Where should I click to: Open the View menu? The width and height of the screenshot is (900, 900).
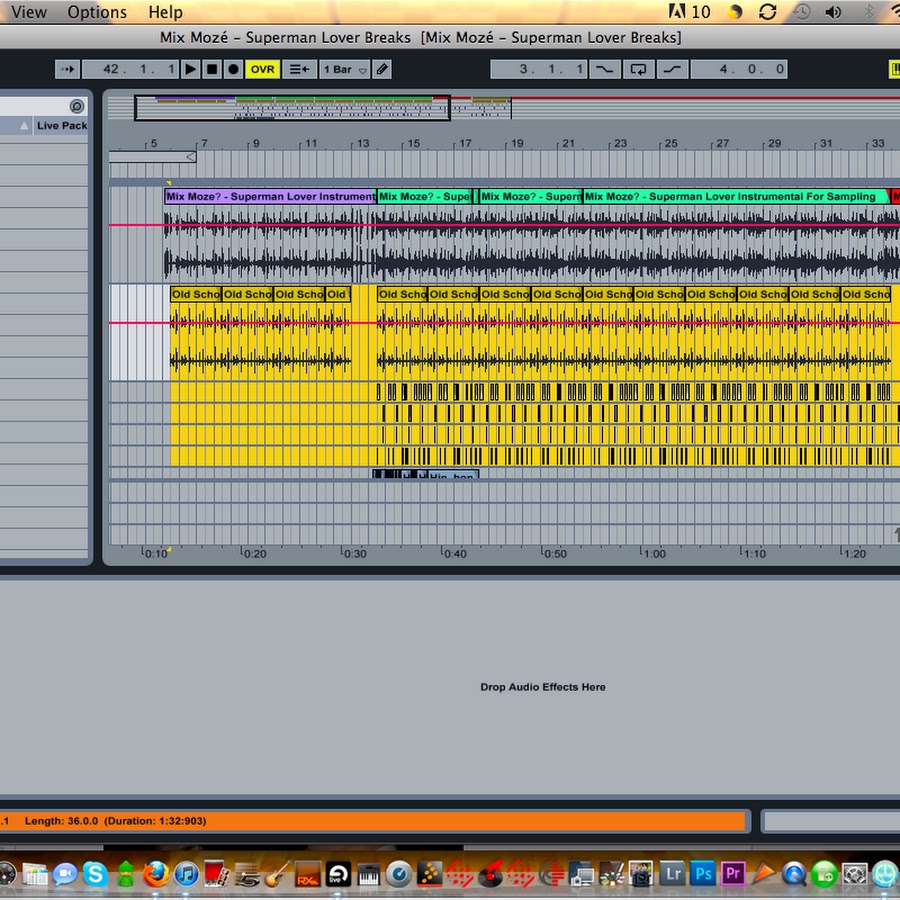[29, 12]
